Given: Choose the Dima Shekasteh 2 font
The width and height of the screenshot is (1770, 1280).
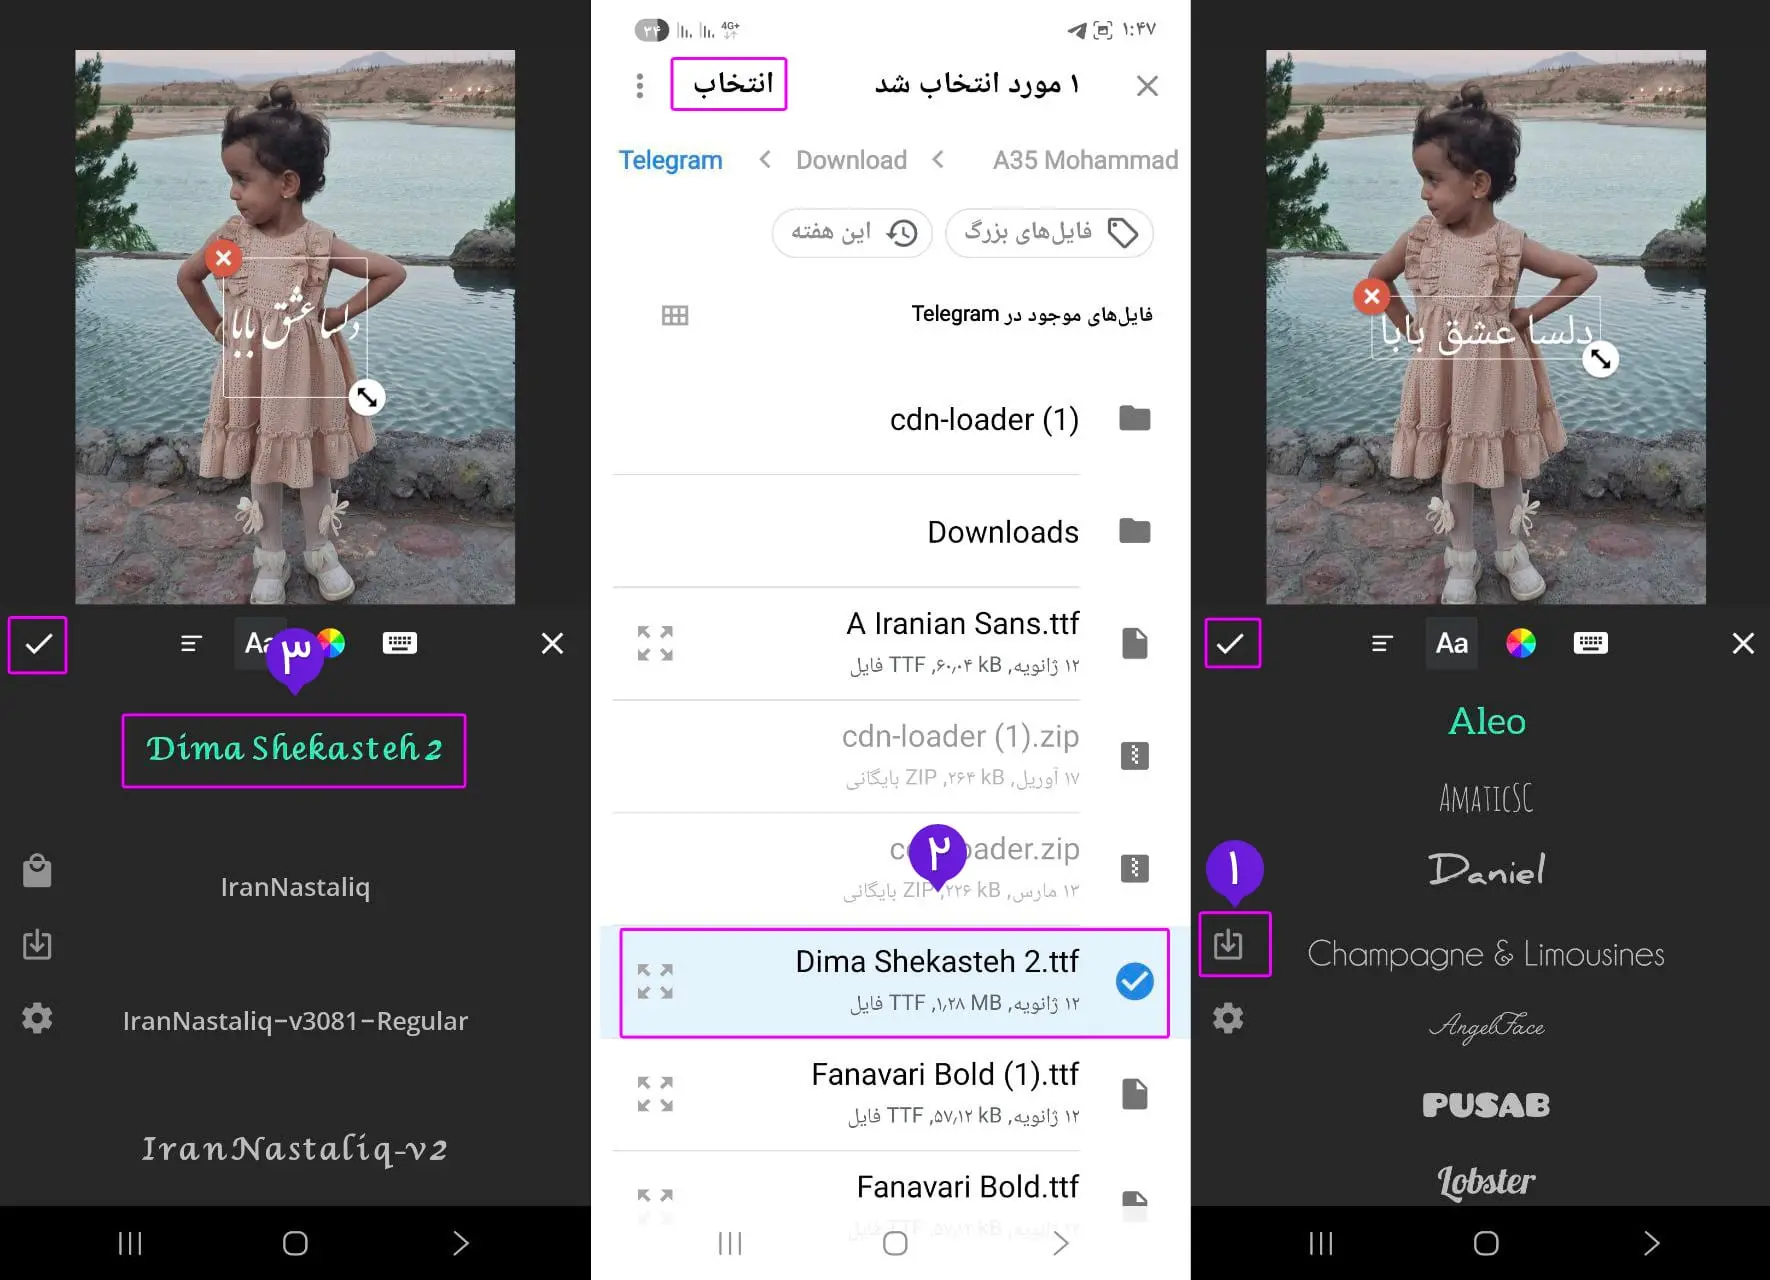Looking at the screenshot, I should (x=294, y=750).
